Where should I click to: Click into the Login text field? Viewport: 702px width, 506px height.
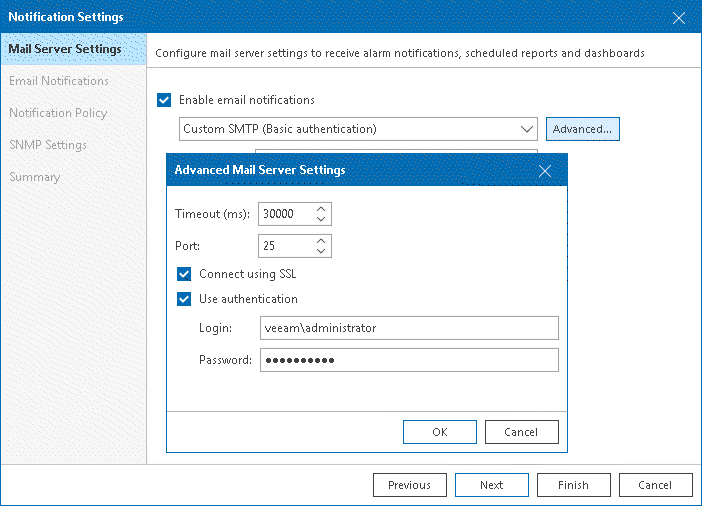point(408,328)
